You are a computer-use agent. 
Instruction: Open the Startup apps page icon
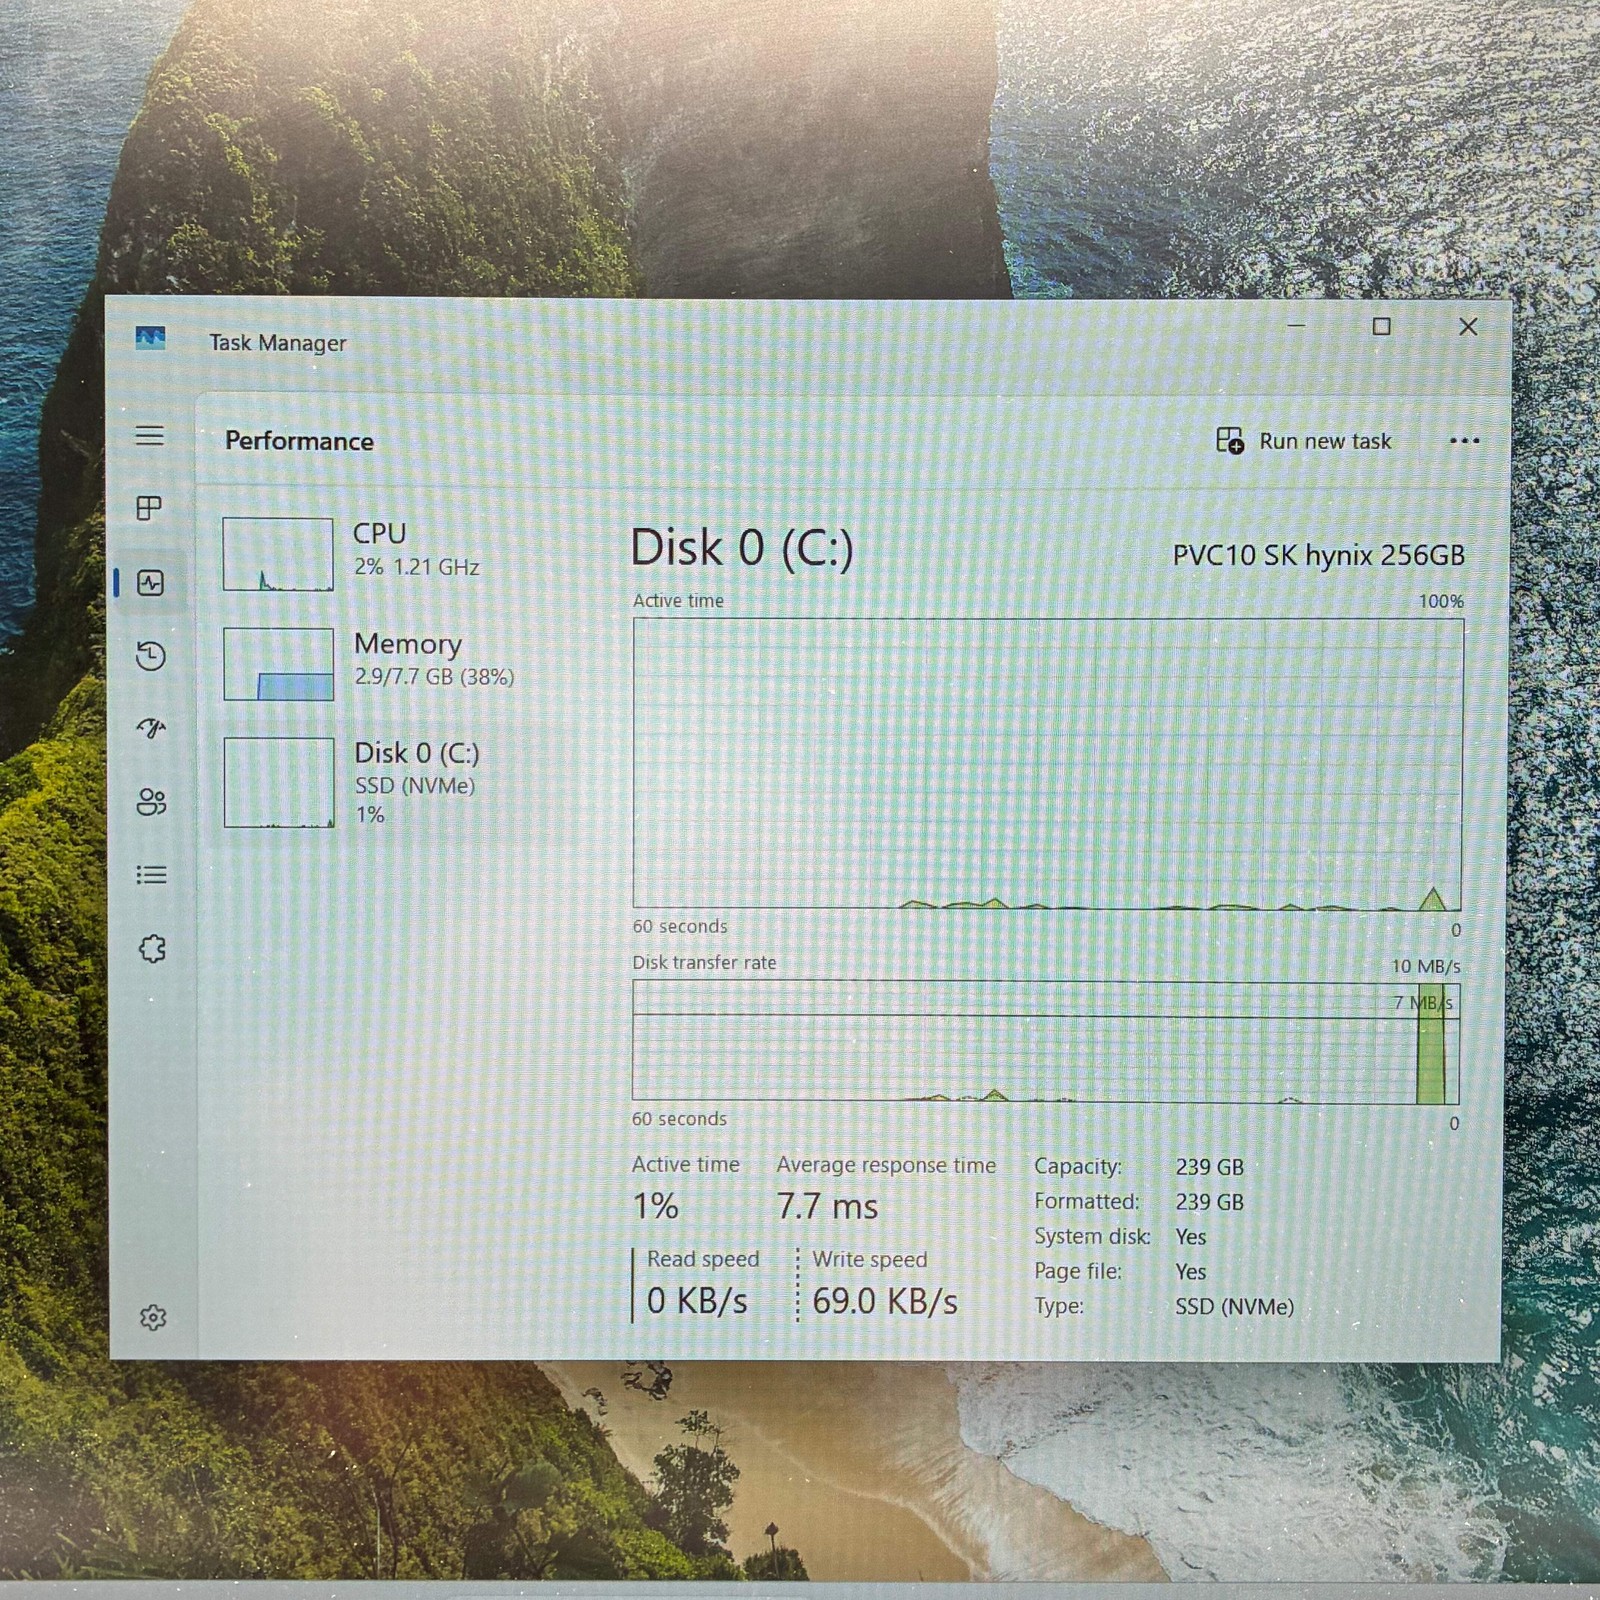151,729
